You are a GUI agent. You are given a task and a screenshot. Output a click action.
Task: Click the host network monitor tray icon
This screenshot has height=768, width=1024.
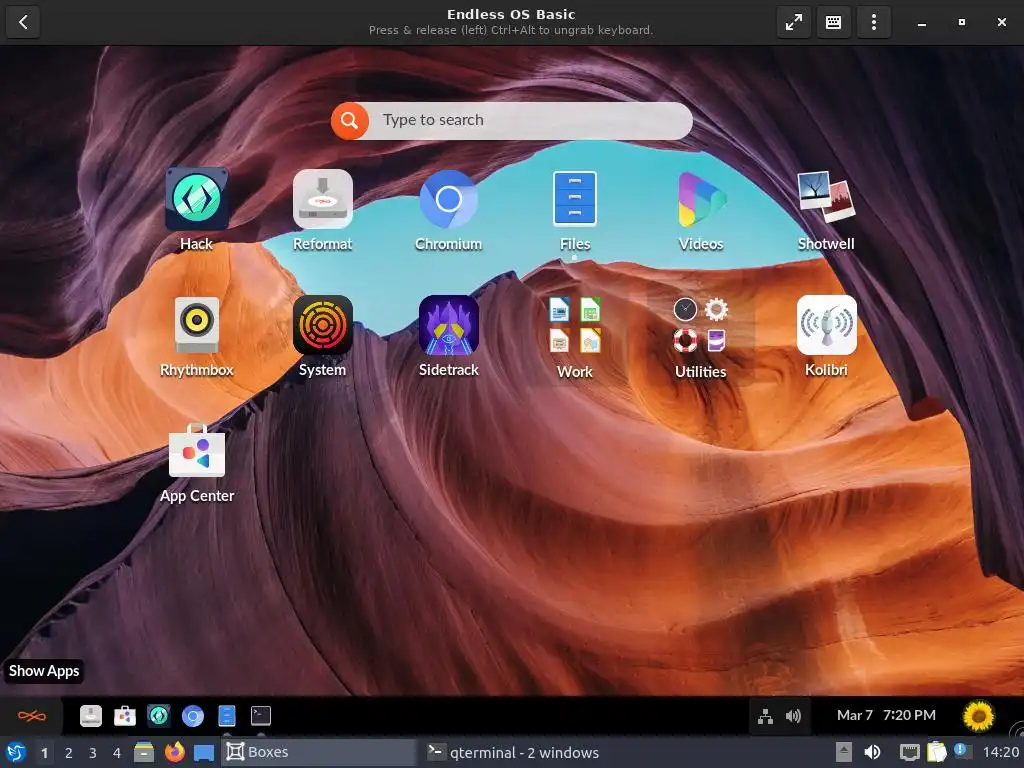click(x=909, y=753)
